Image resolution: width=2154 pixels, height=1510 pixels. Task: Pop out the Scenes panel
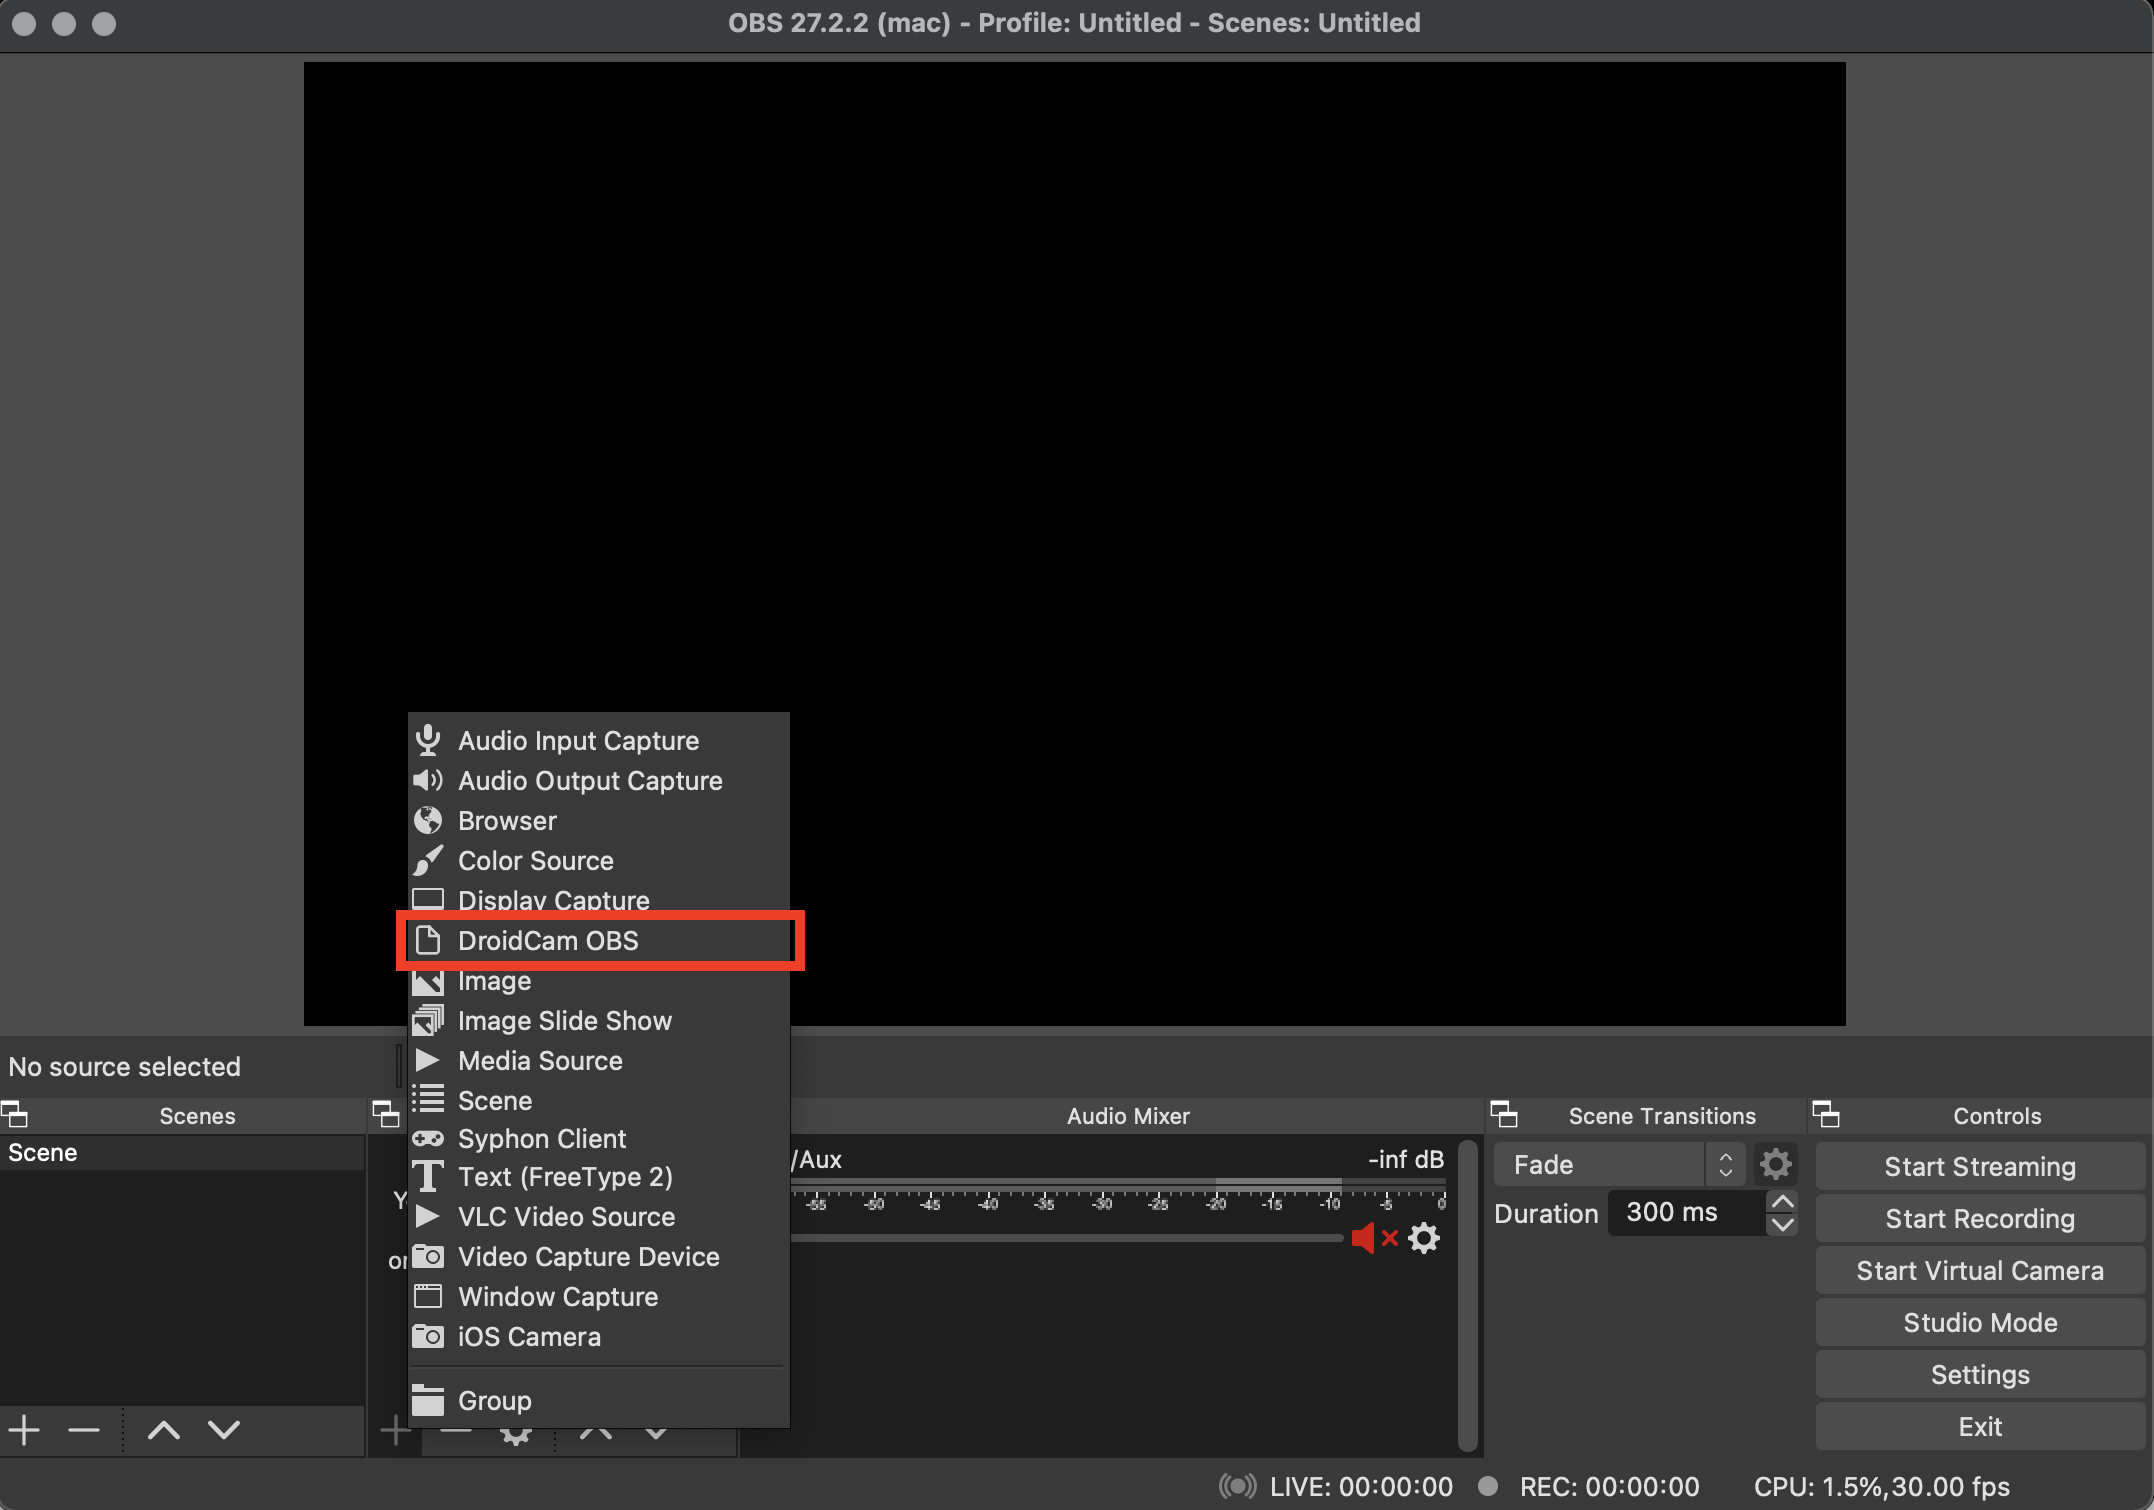[14, 1115]
